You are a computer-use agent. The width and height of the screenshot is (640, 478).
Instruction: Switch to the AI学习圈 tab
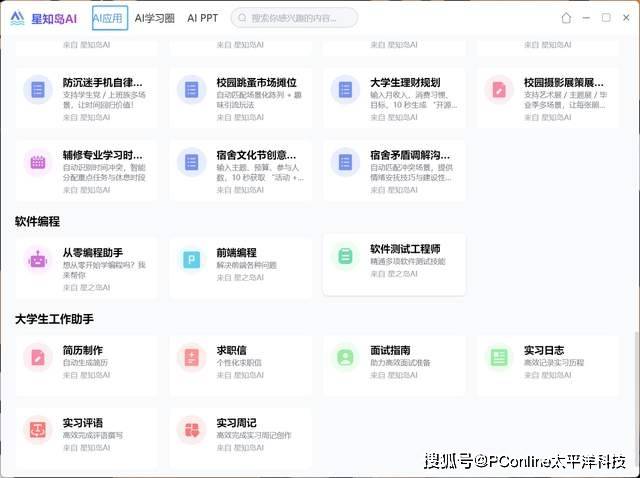click(155, 18)
